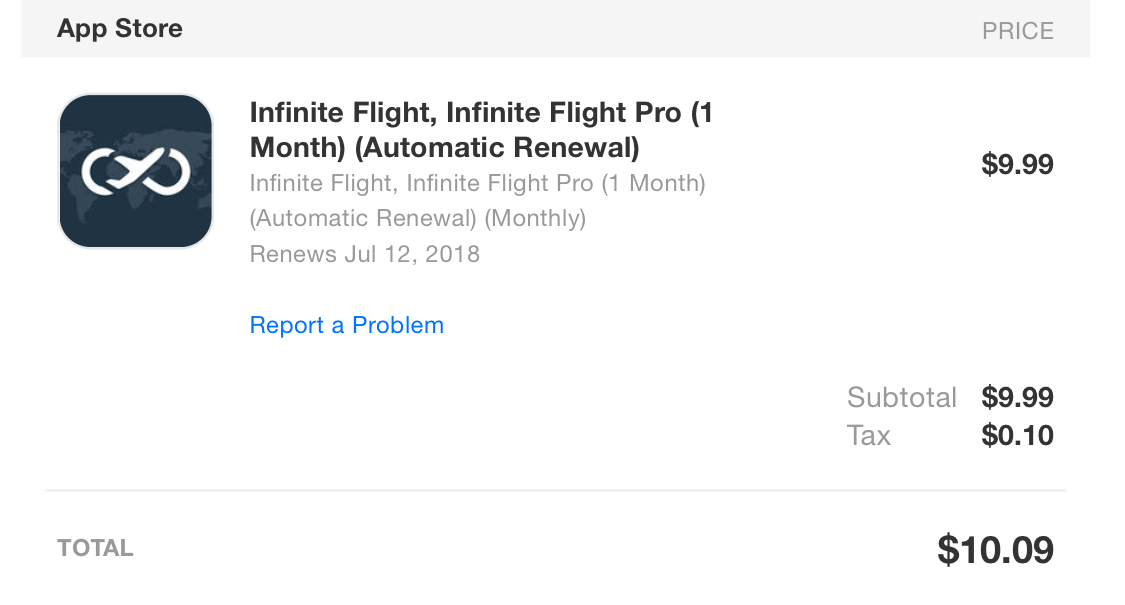Select the $0.10 tax amount
The width and height of the screenshot is (1125, 605).
click(x=1017, y=435)
